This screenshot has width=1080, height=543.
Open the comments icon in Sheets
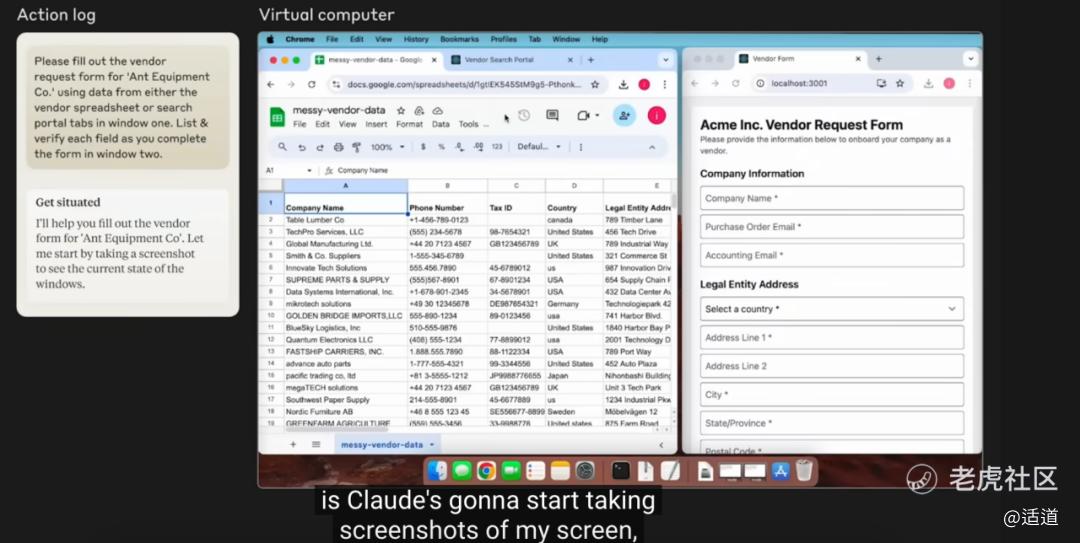click(x=552, y=116)
